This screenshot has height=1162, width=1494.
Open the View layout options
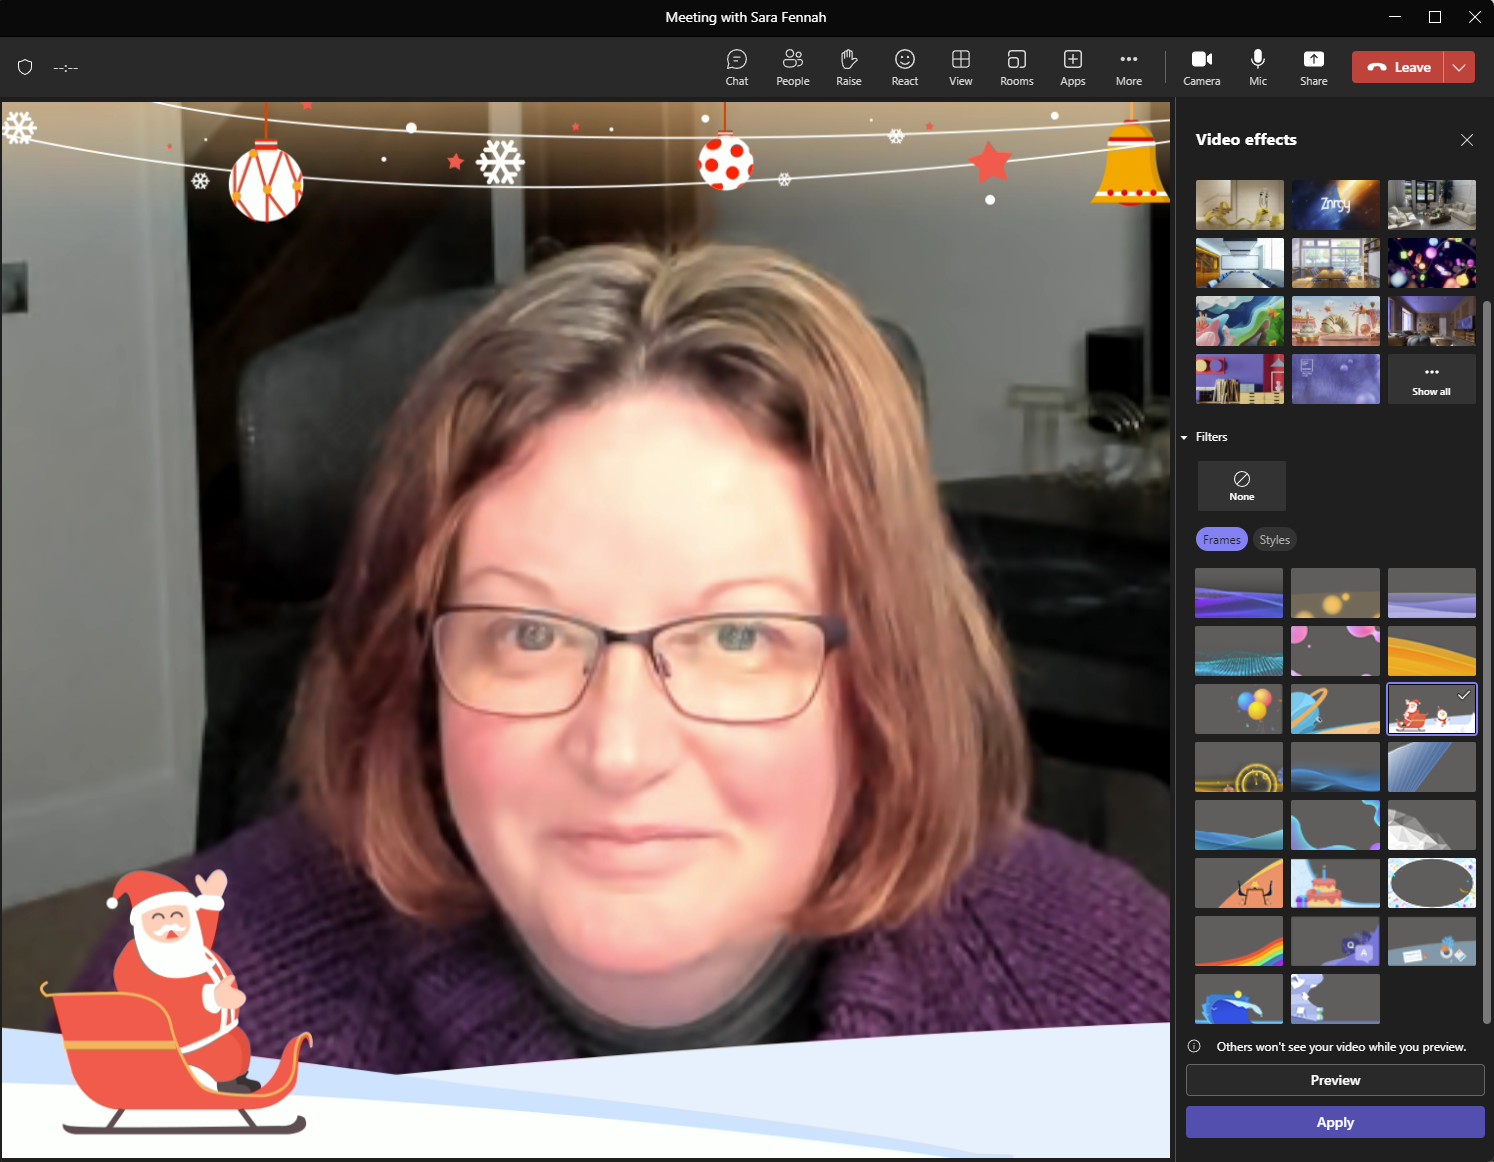tap(960, 67)
